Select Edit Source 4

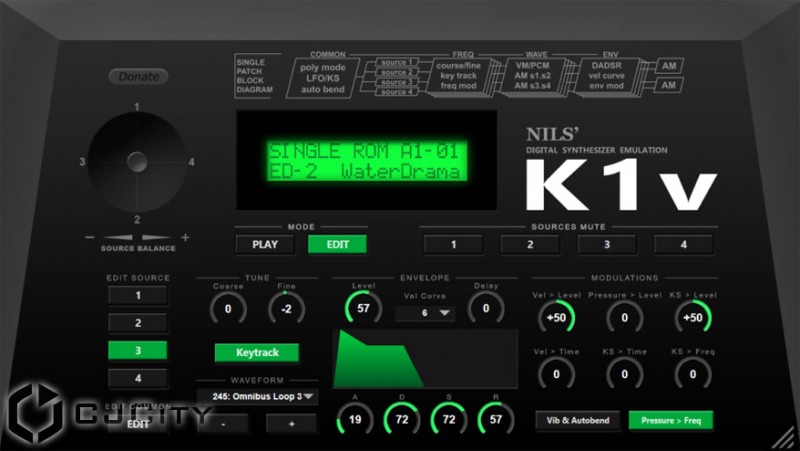[x=138, y=378]
